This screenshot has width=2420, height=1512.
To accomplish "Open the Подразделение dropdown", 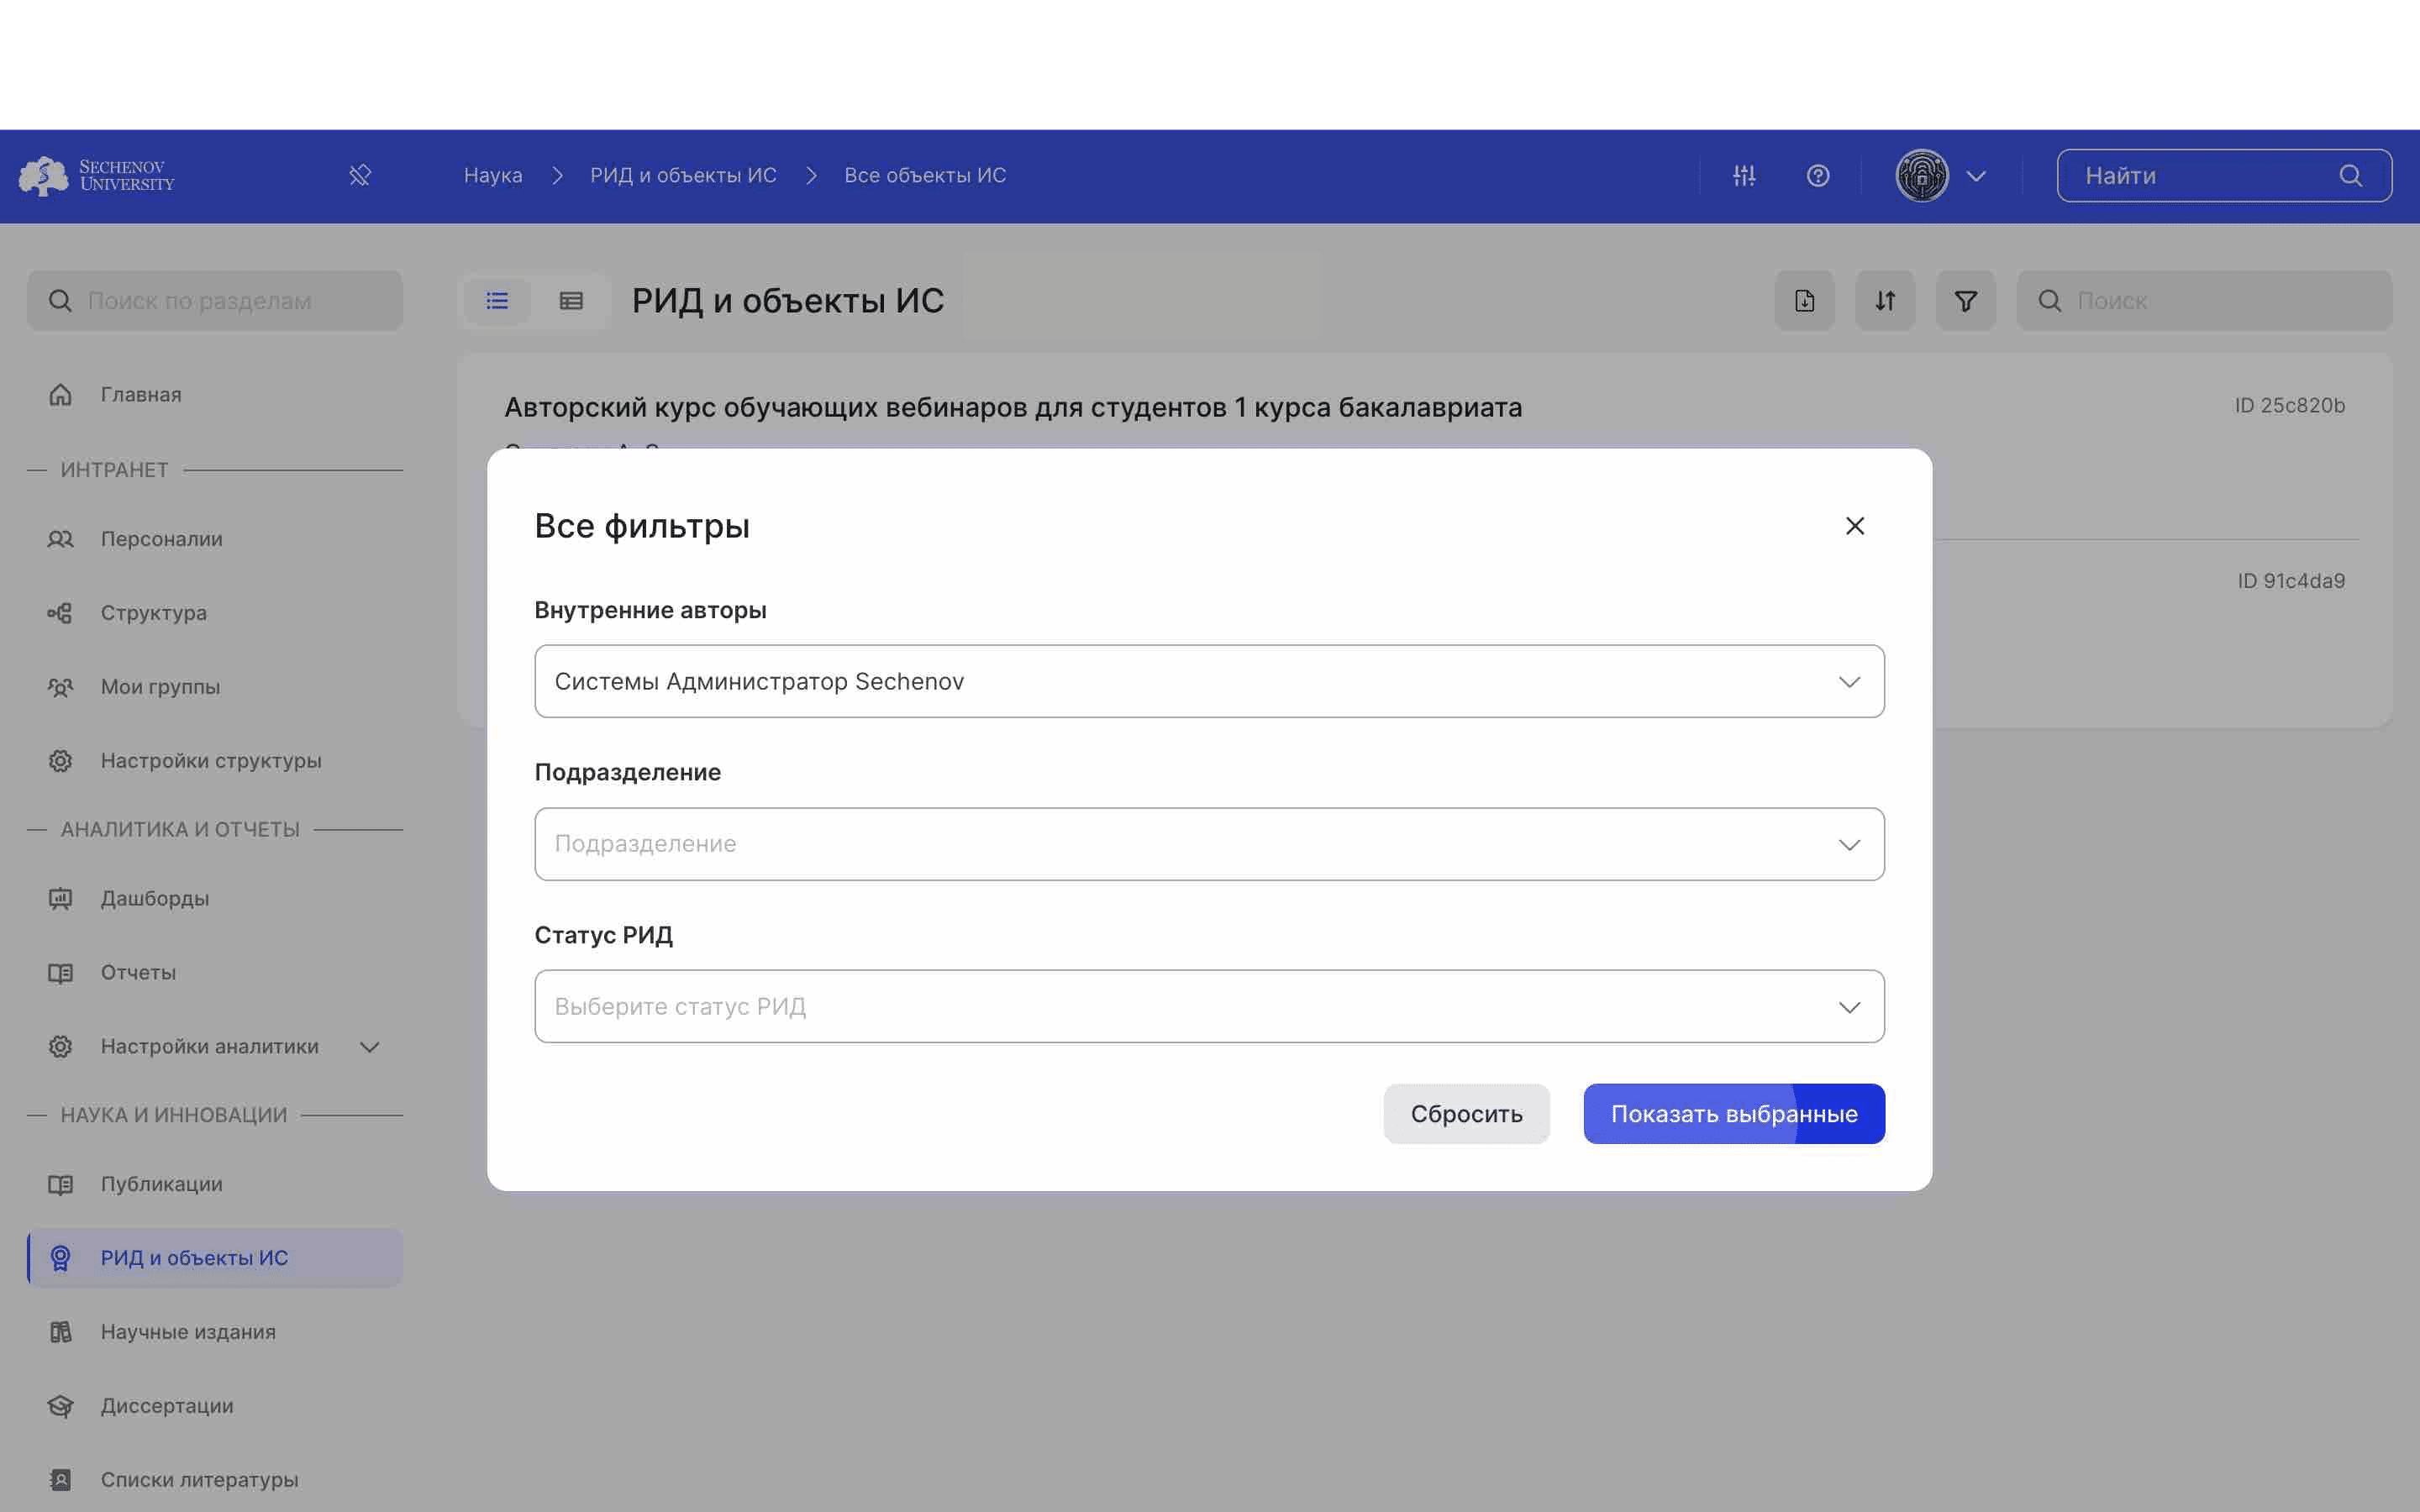I will [x=1209, y=844].
